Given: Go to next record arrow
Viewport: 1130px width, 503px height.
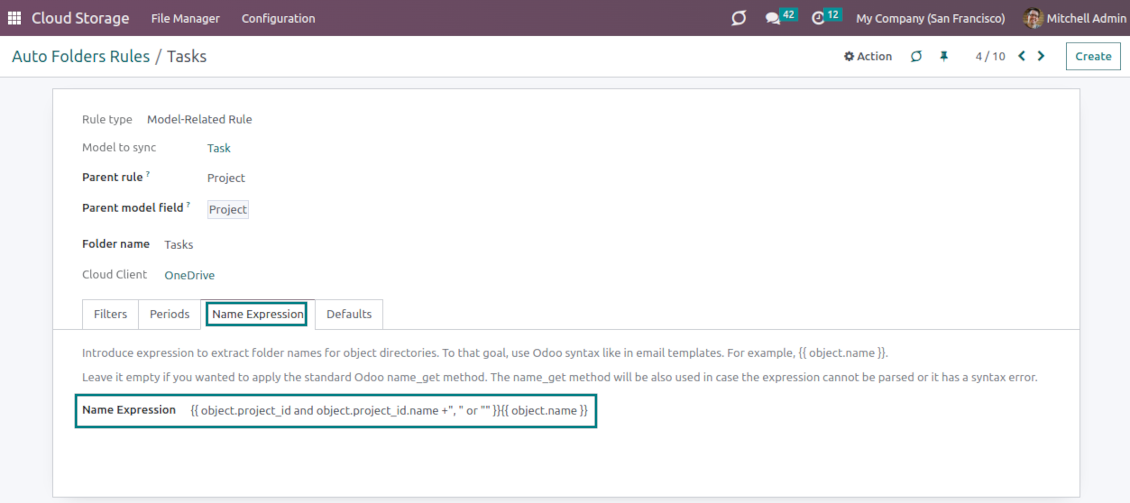Looking at the screenshot, I should tap(1041, 56).
